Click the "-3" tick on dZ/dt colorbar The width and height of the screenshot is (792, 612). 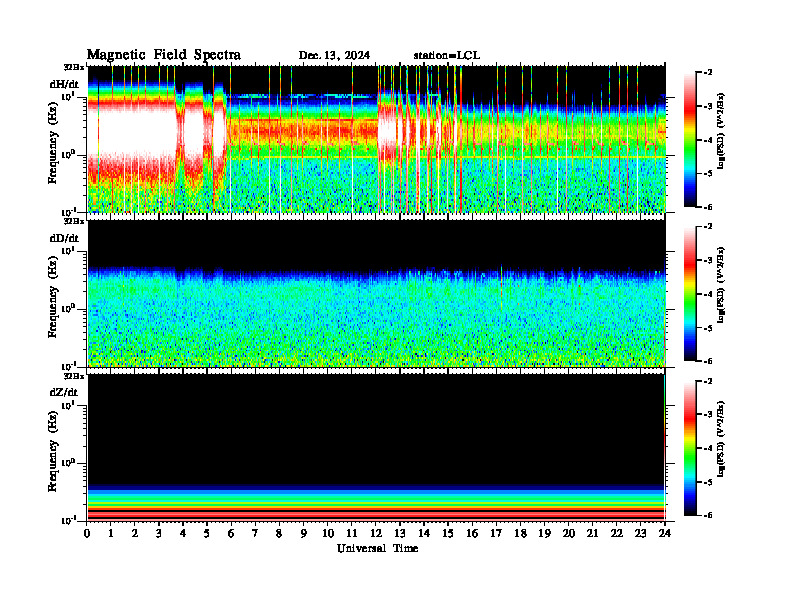coord(708,415)
